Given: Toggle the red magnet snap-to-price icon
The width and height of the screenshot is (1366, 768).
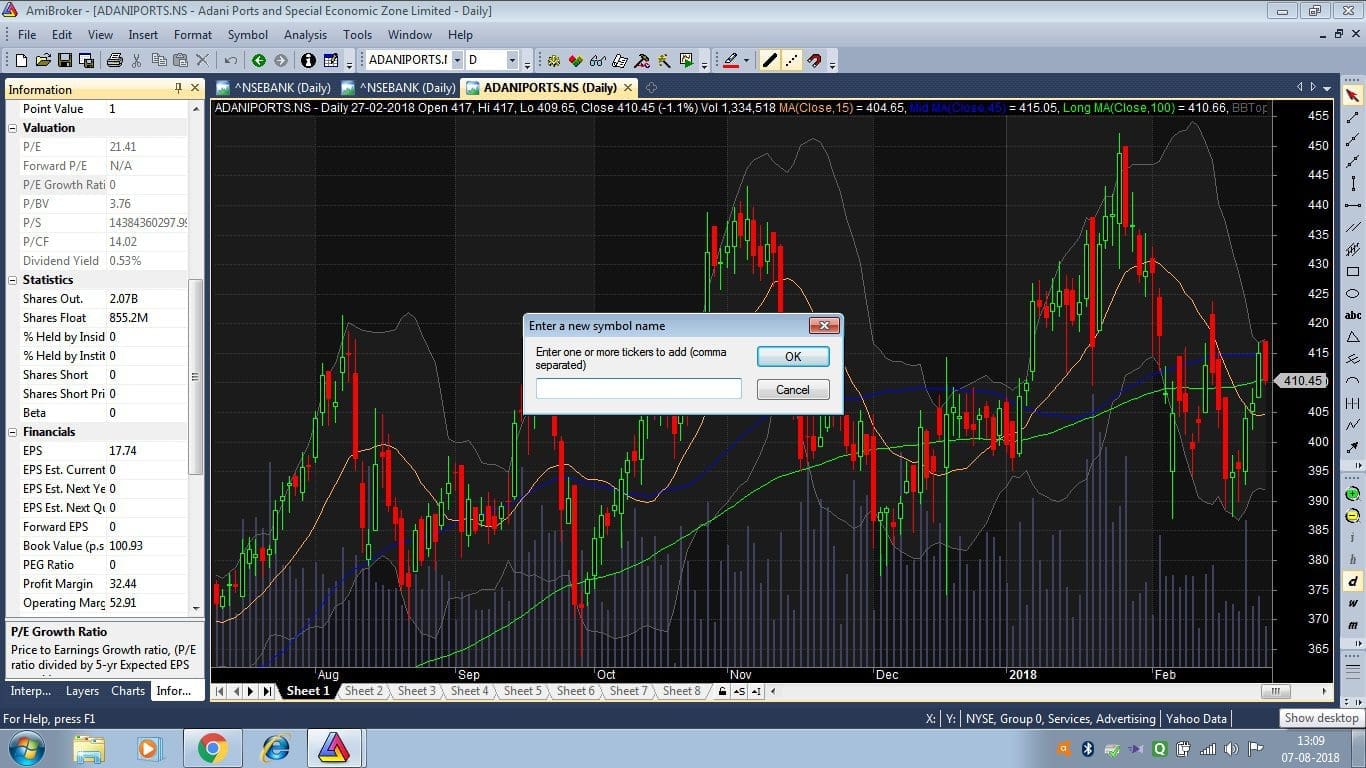Looking at the screenshot, I should (x=815, y=61).
